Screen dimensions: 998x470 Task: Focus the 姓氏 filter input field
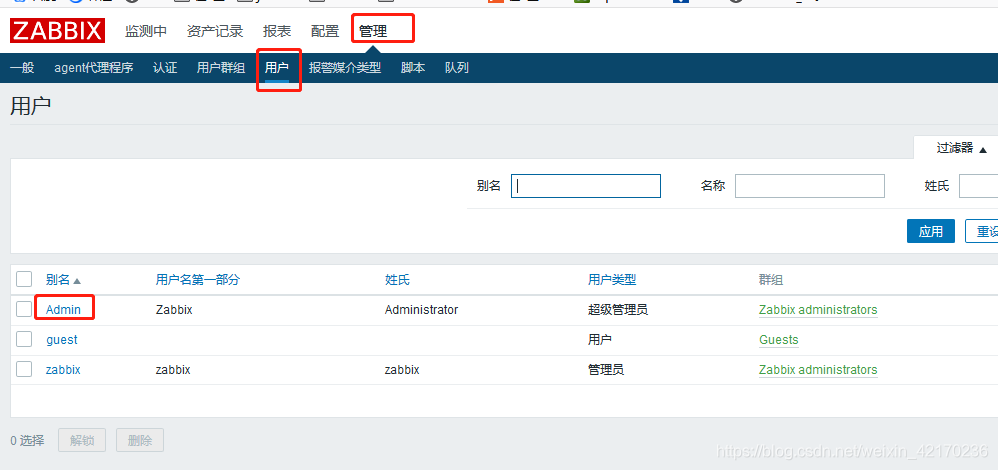(978, 186)
